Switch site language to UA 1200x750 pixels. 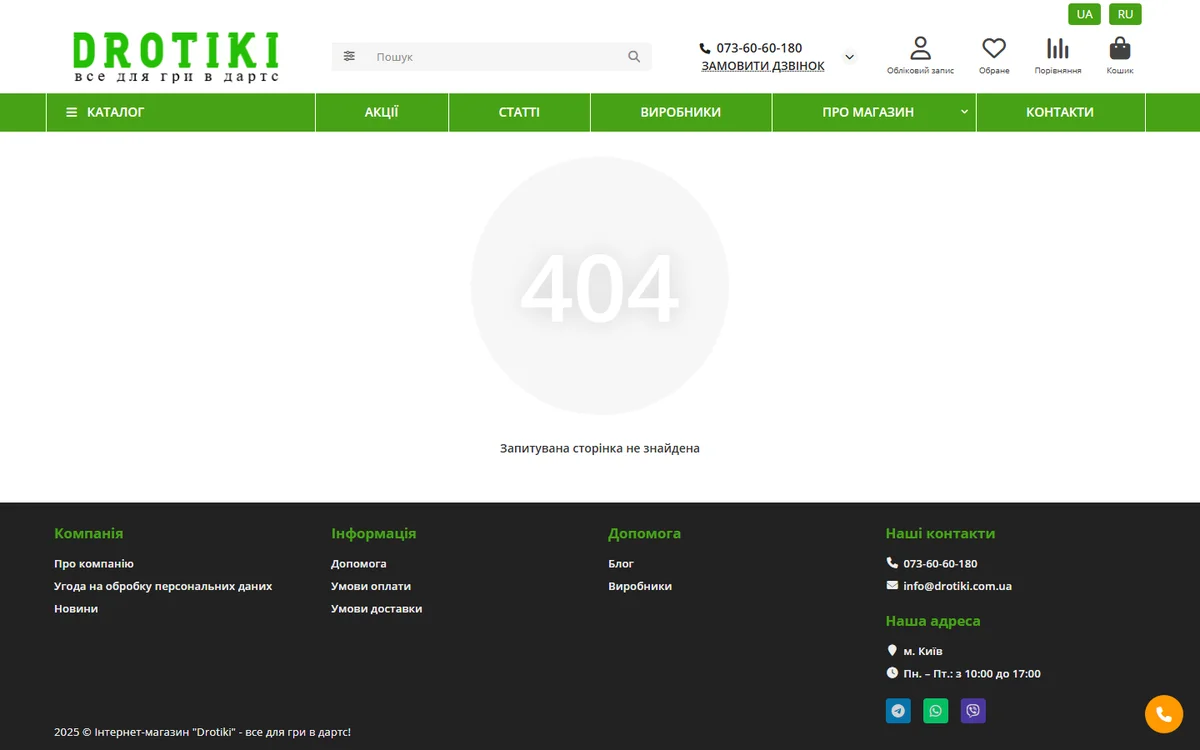click(1085, 14)
